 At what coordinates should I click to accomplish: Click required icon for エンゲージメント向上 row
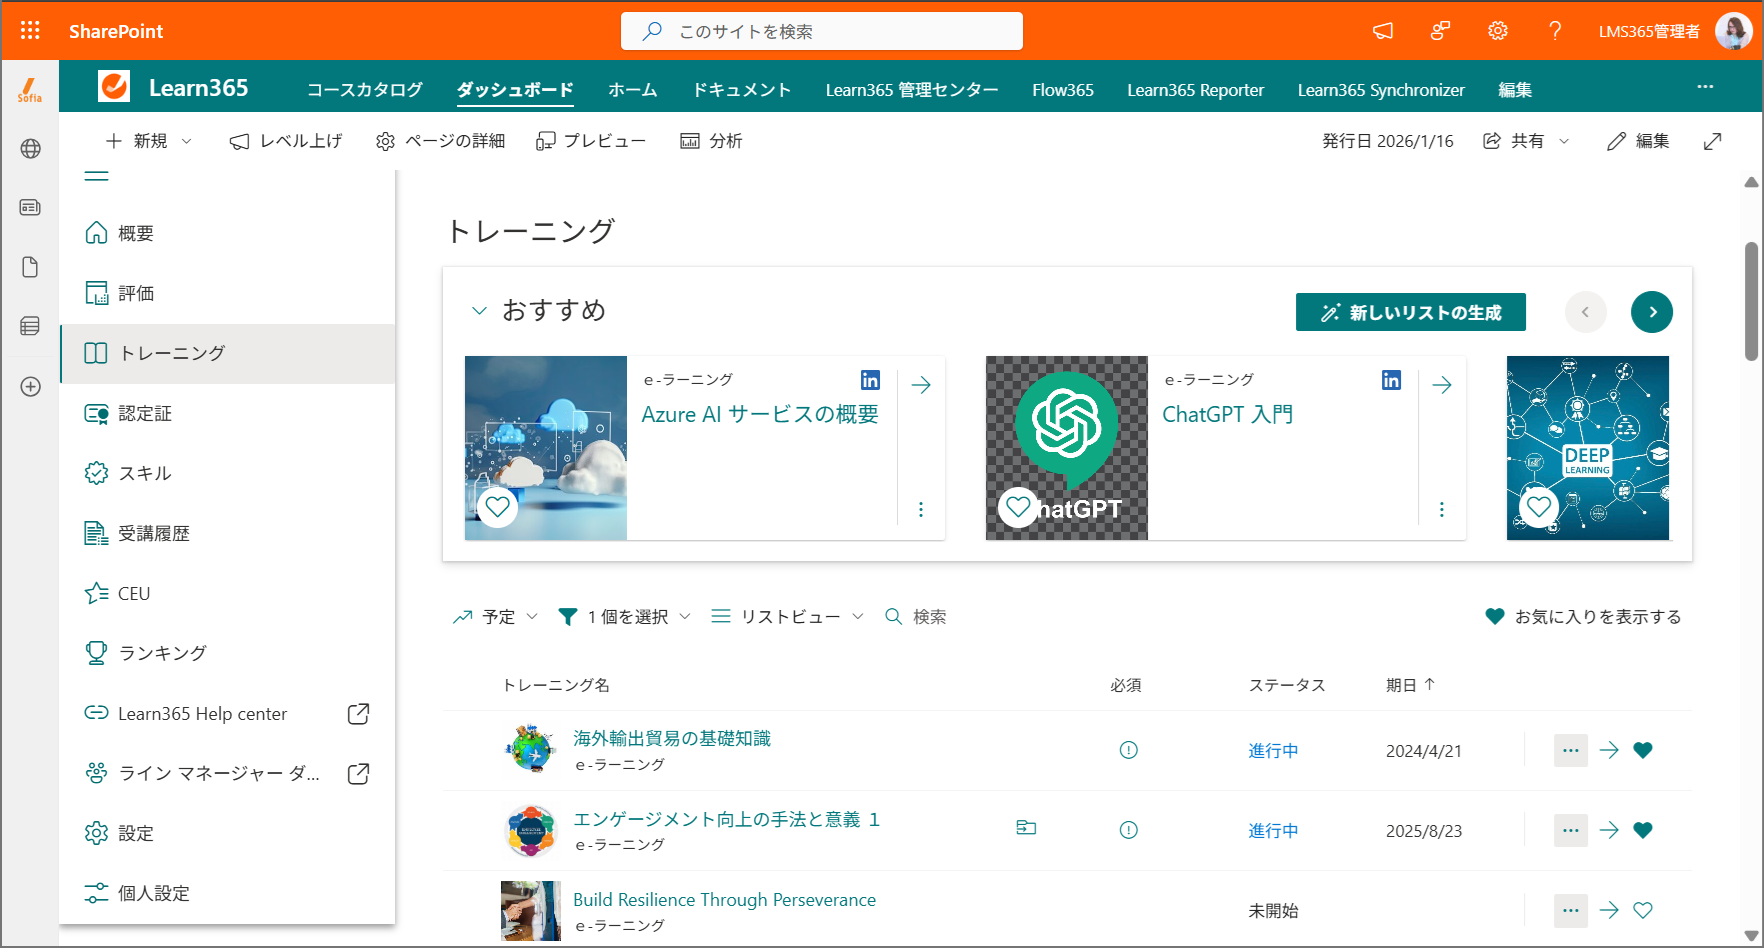pos(1128,830)
